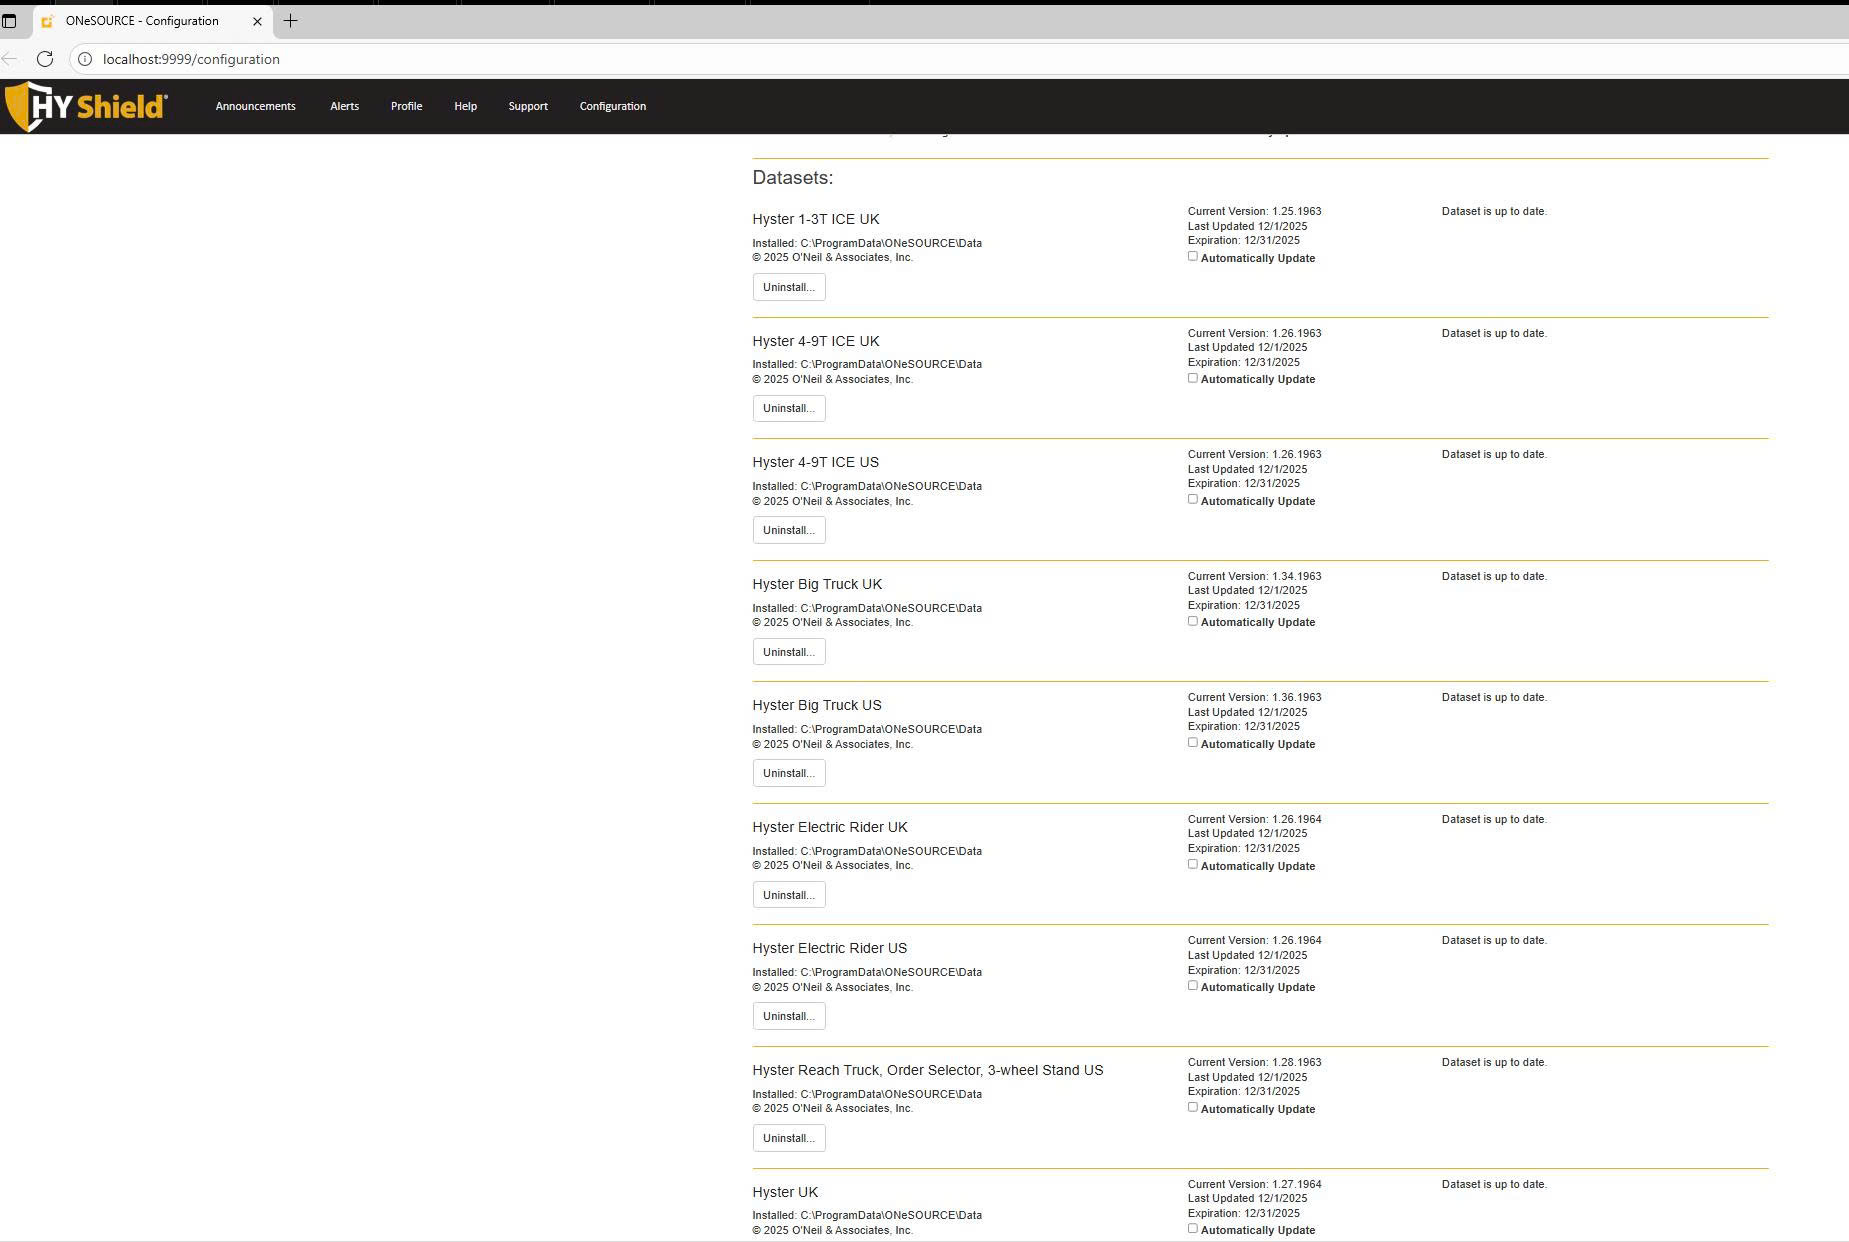
Task: Click Last Updated date for Hyster Big Truck UK
Action: tap(1247, 590)
